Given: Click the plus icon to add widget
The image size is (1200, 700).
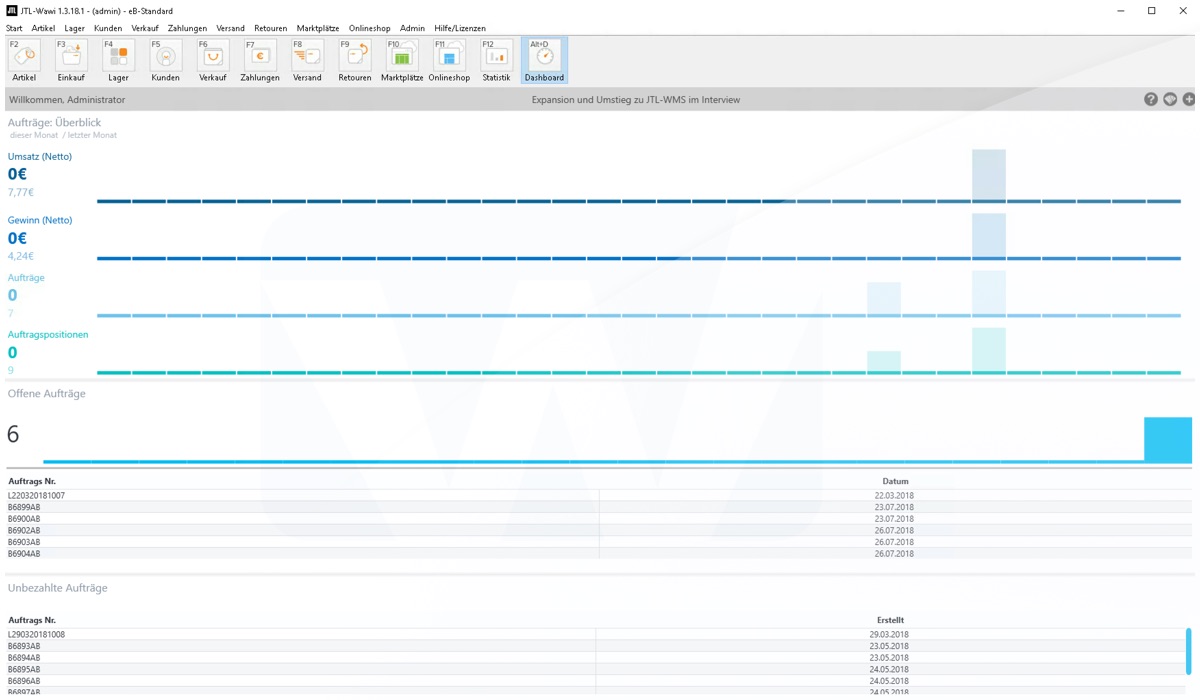Looking at the screenshot, I should pyautogui.click(x=1189, y=99).
